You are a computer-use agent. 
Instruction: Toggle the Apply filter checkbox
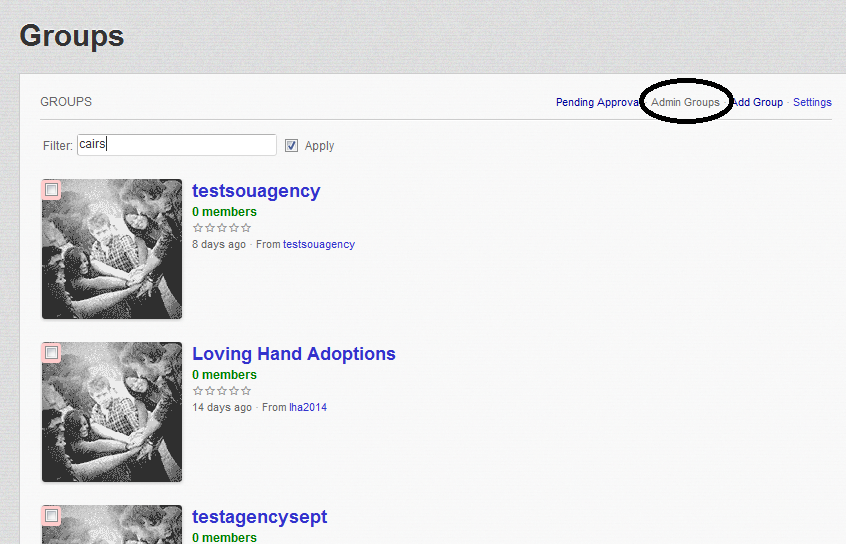(x=291, y=146)
